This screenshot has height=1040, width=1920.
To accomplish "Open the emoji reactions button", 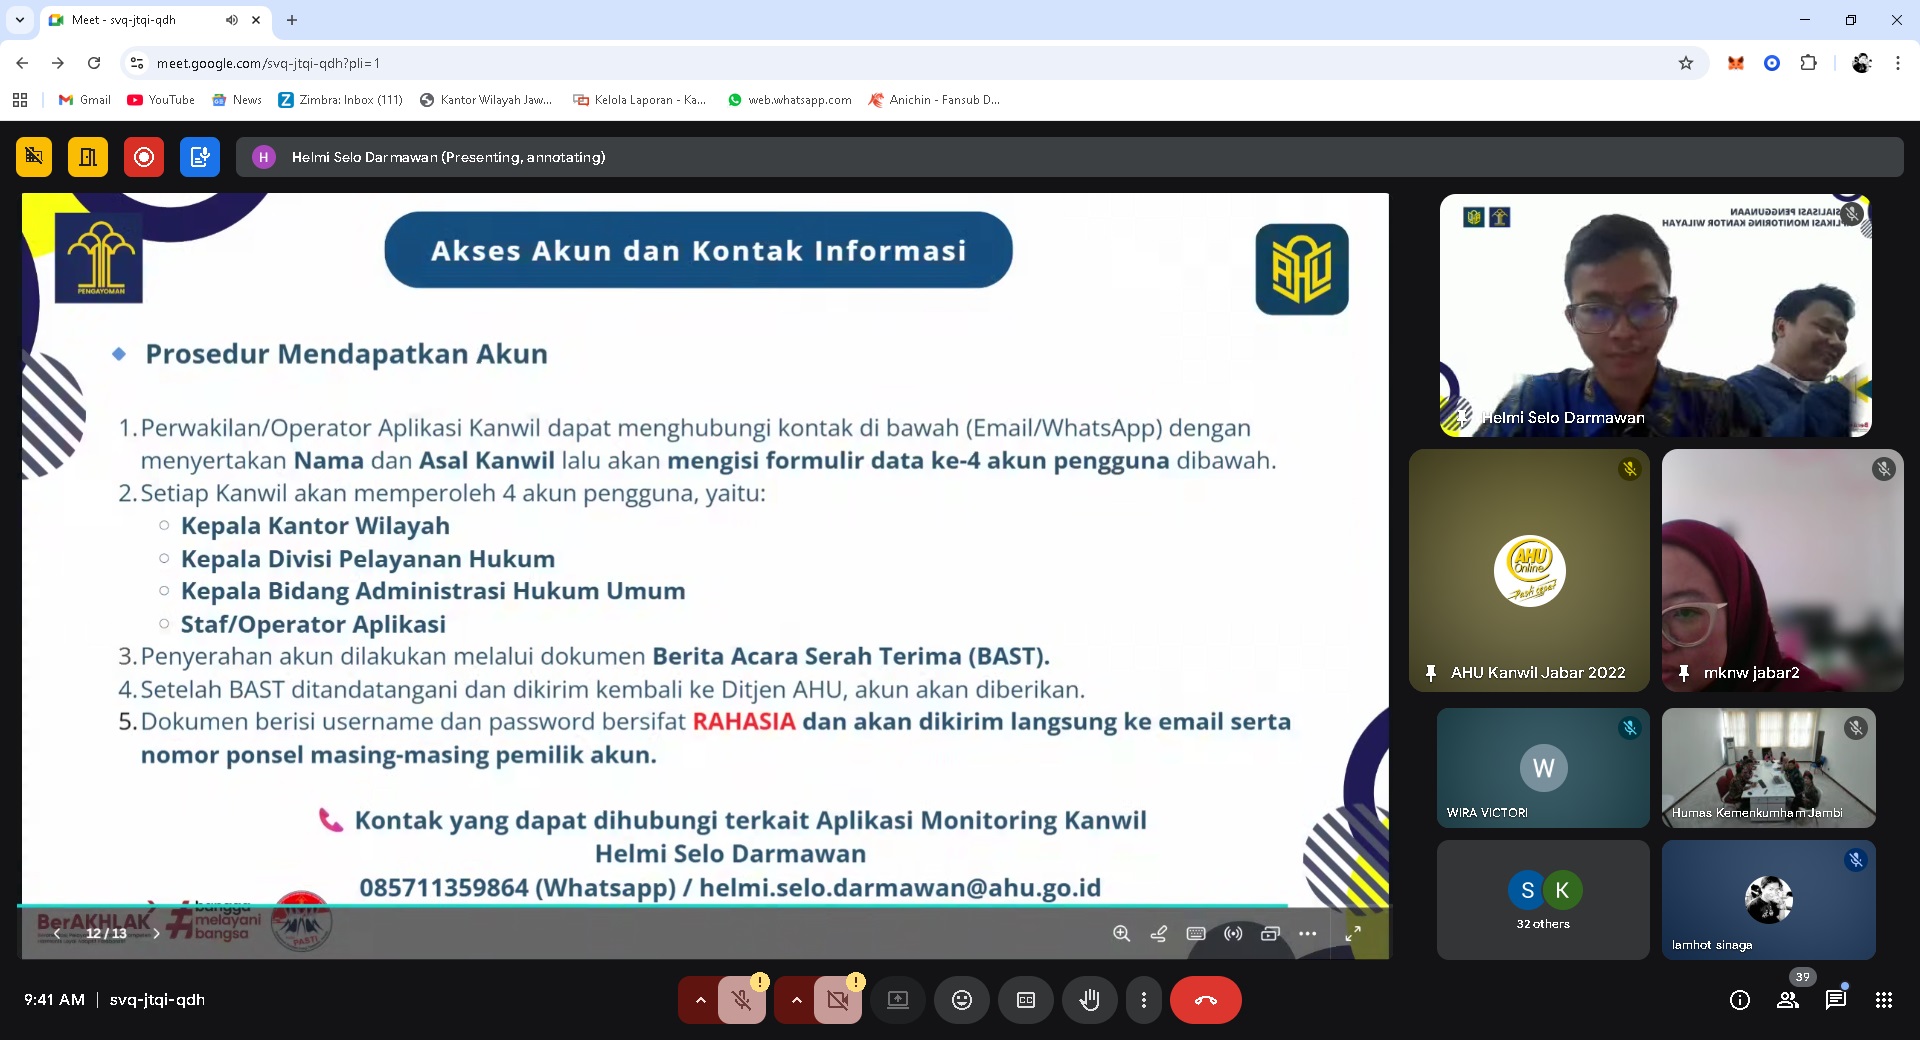I will 961,1000.
